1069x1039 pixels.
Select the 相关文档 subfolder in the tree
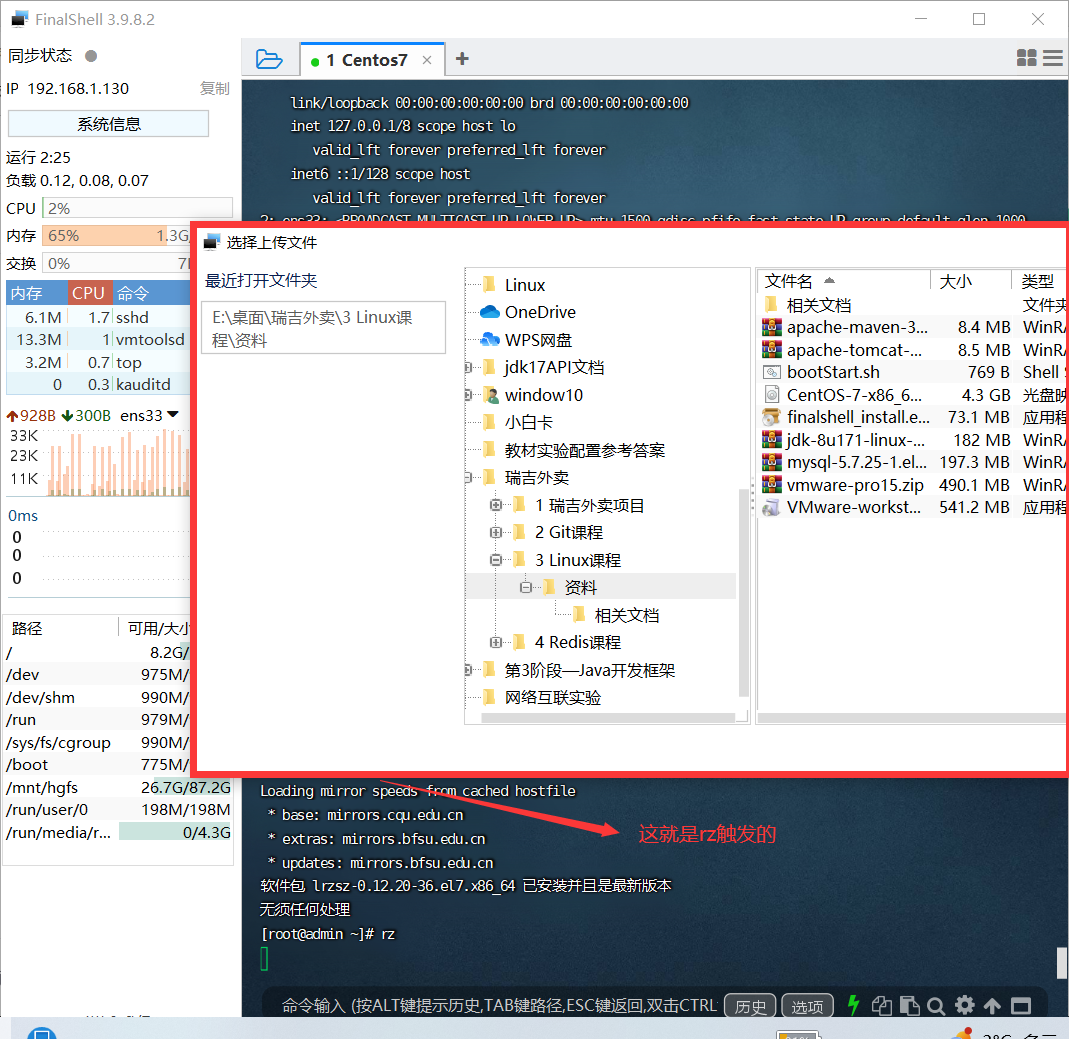(626, 615)
